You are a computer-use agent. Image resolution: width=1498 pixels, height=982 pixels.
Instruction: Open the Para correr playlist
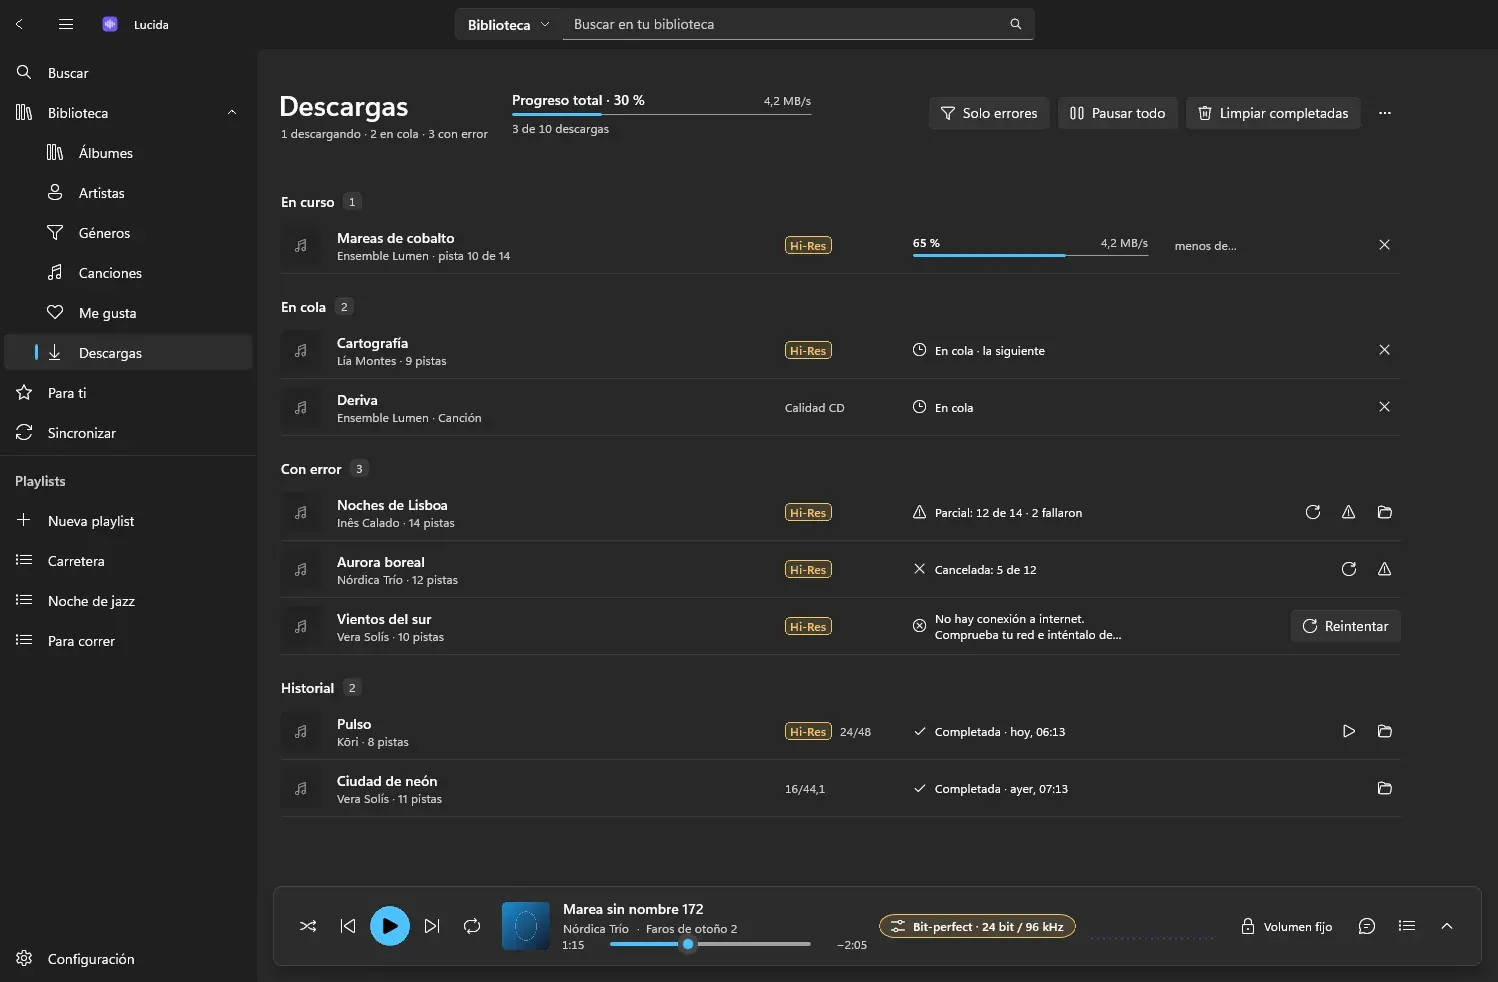point(128,641)
